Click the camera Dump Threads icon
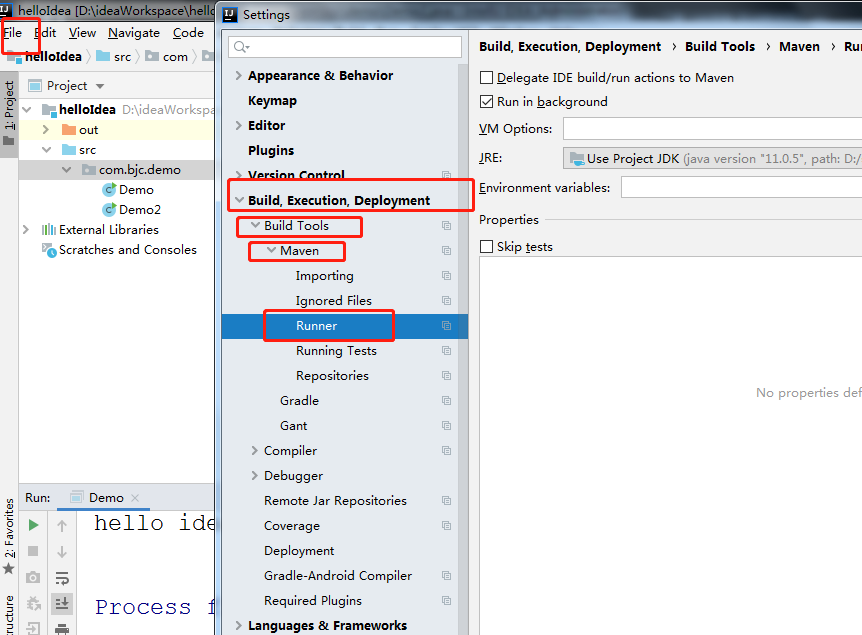 coord(33,577)
